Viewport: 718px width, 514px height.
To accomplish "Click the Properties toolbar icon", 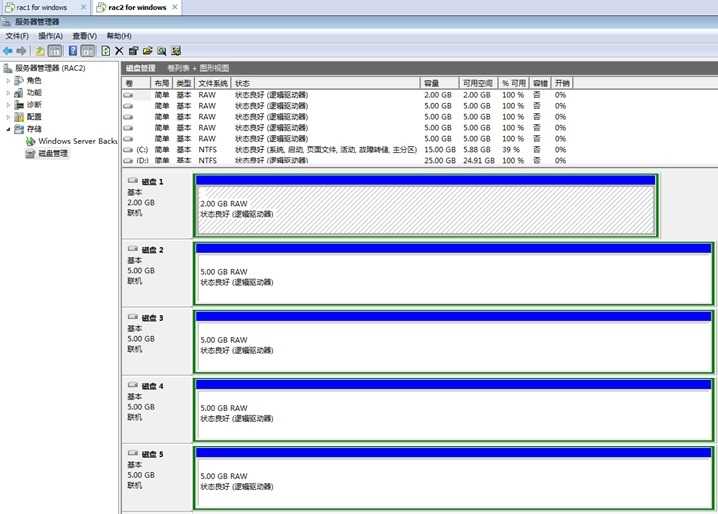I will 133,51.
